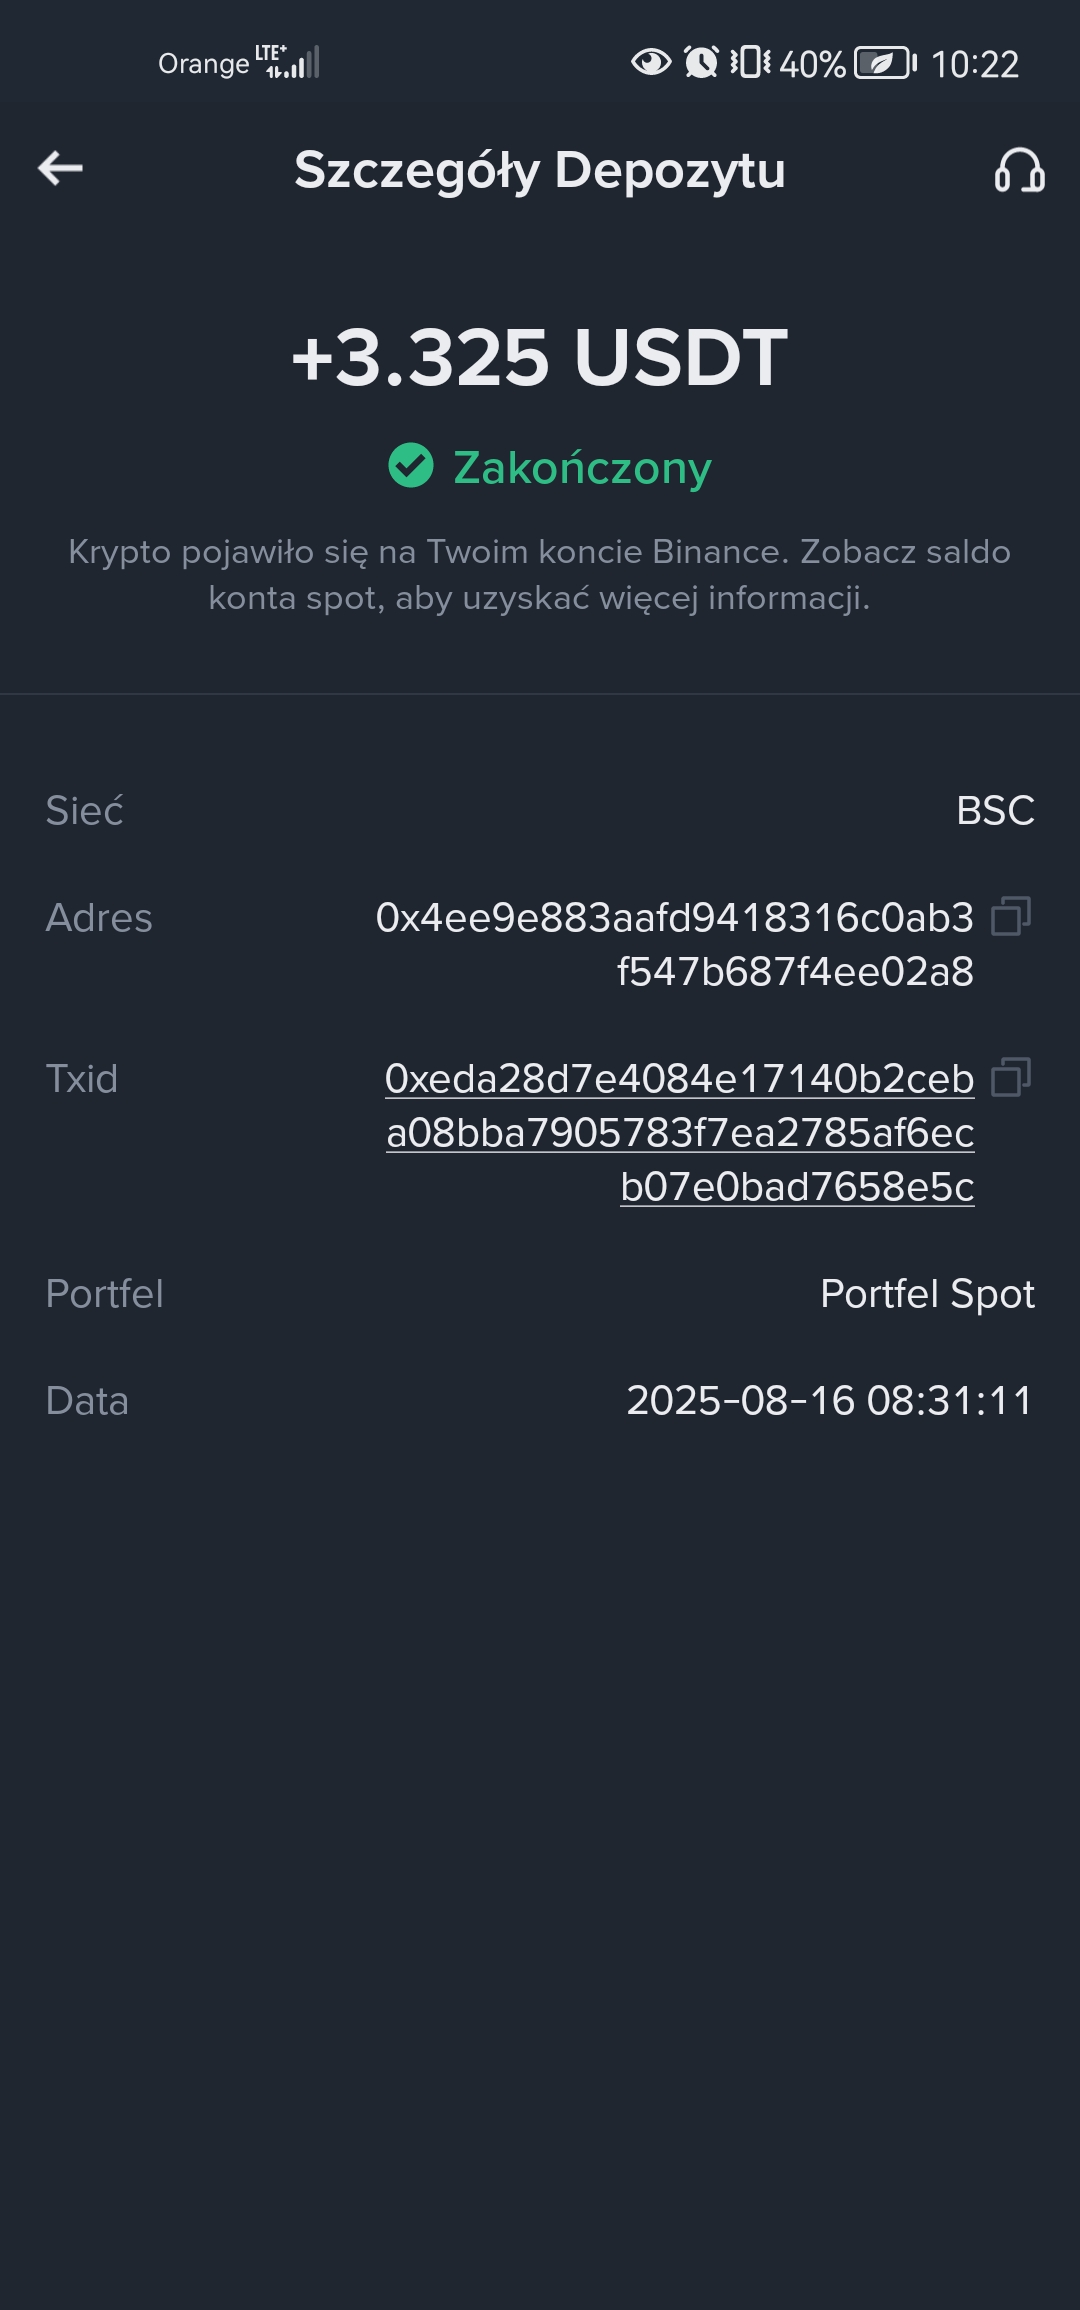Copy the deposit address
Viewport: 1080px width, 2310px height.
coord(1011,916)
